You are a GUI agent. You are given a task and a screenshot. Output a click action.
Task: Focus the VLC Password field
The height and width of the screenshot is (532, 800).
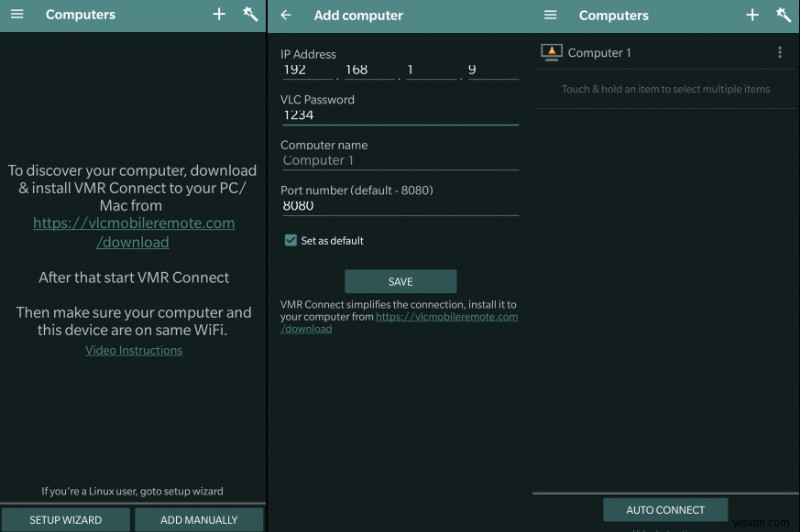[x=400, y=115]
